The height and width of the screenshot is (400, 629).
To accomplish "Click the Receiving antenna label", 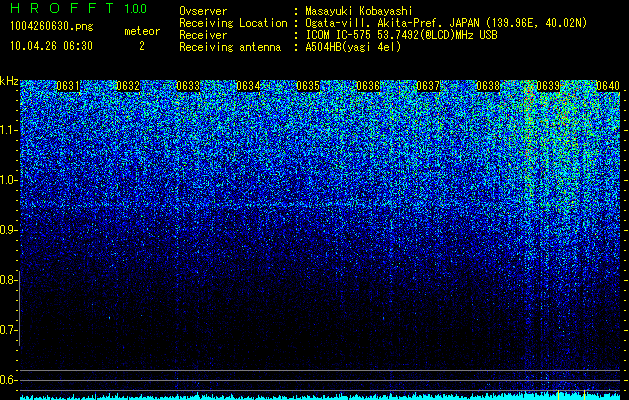I will pyautogui.click(x=230, y=47).
